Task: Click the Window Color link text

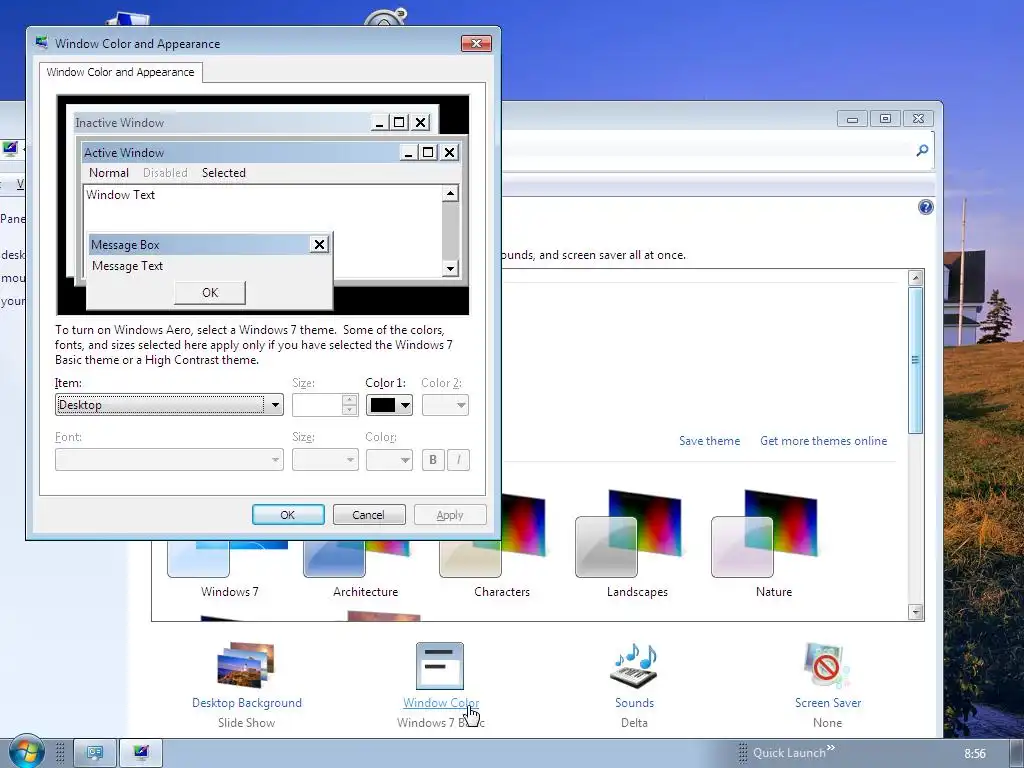Action: pos(441,703)
